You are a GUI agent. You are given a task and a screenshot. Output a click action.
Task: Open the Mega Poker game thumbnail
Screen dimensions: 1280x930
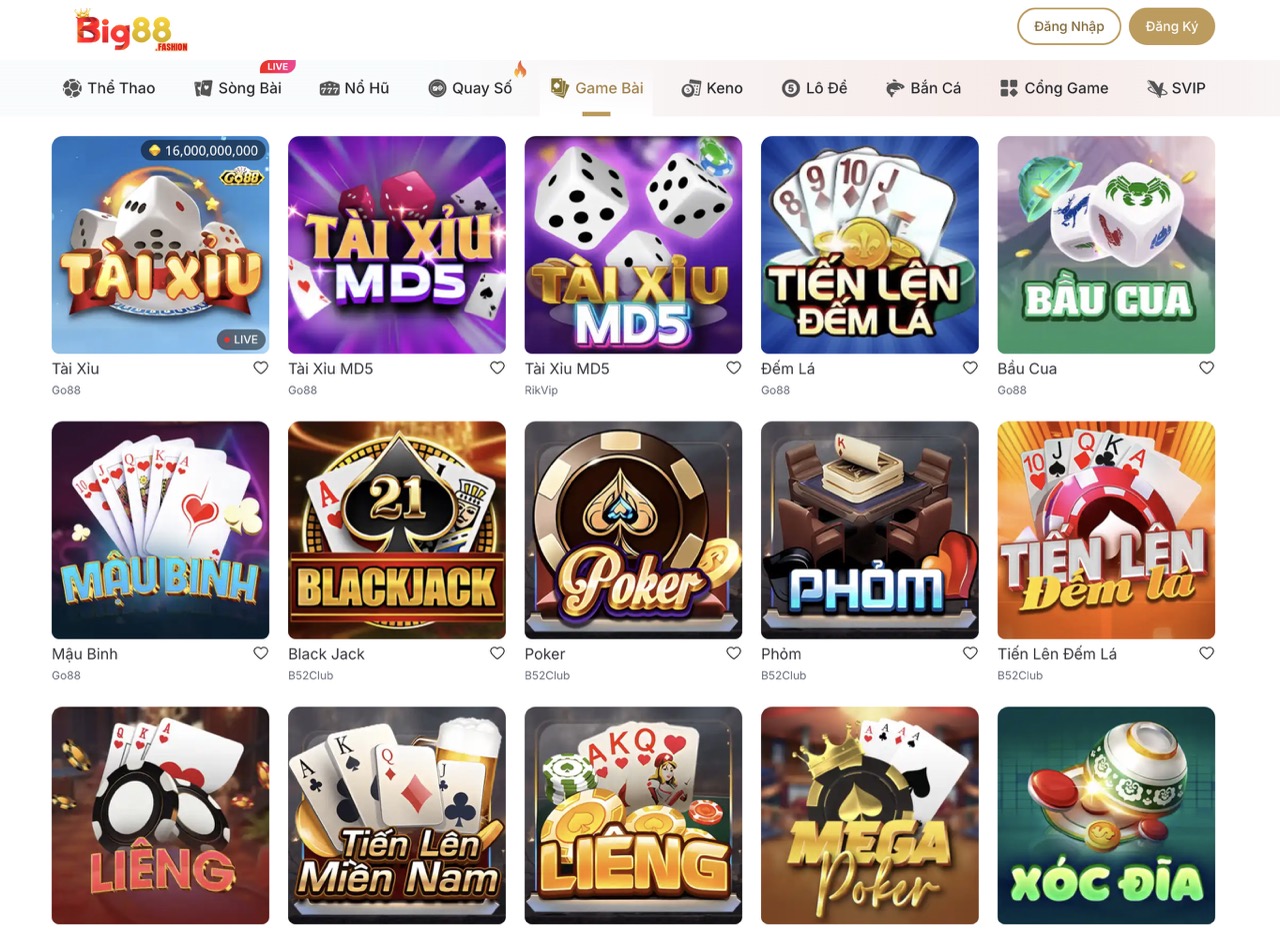[870, 815]
